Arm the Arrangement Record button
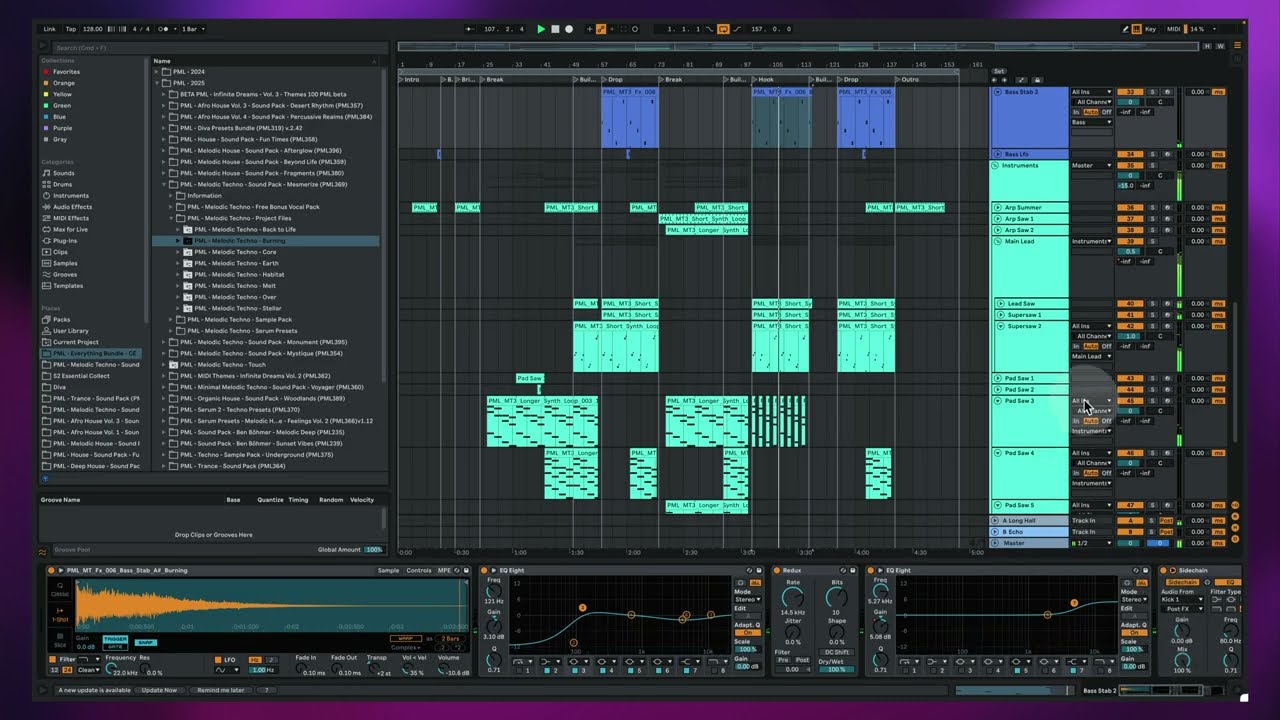Image resolution: width=1280 pixels, height=720 pixels. pyautogui.click(x=569, y=29)
